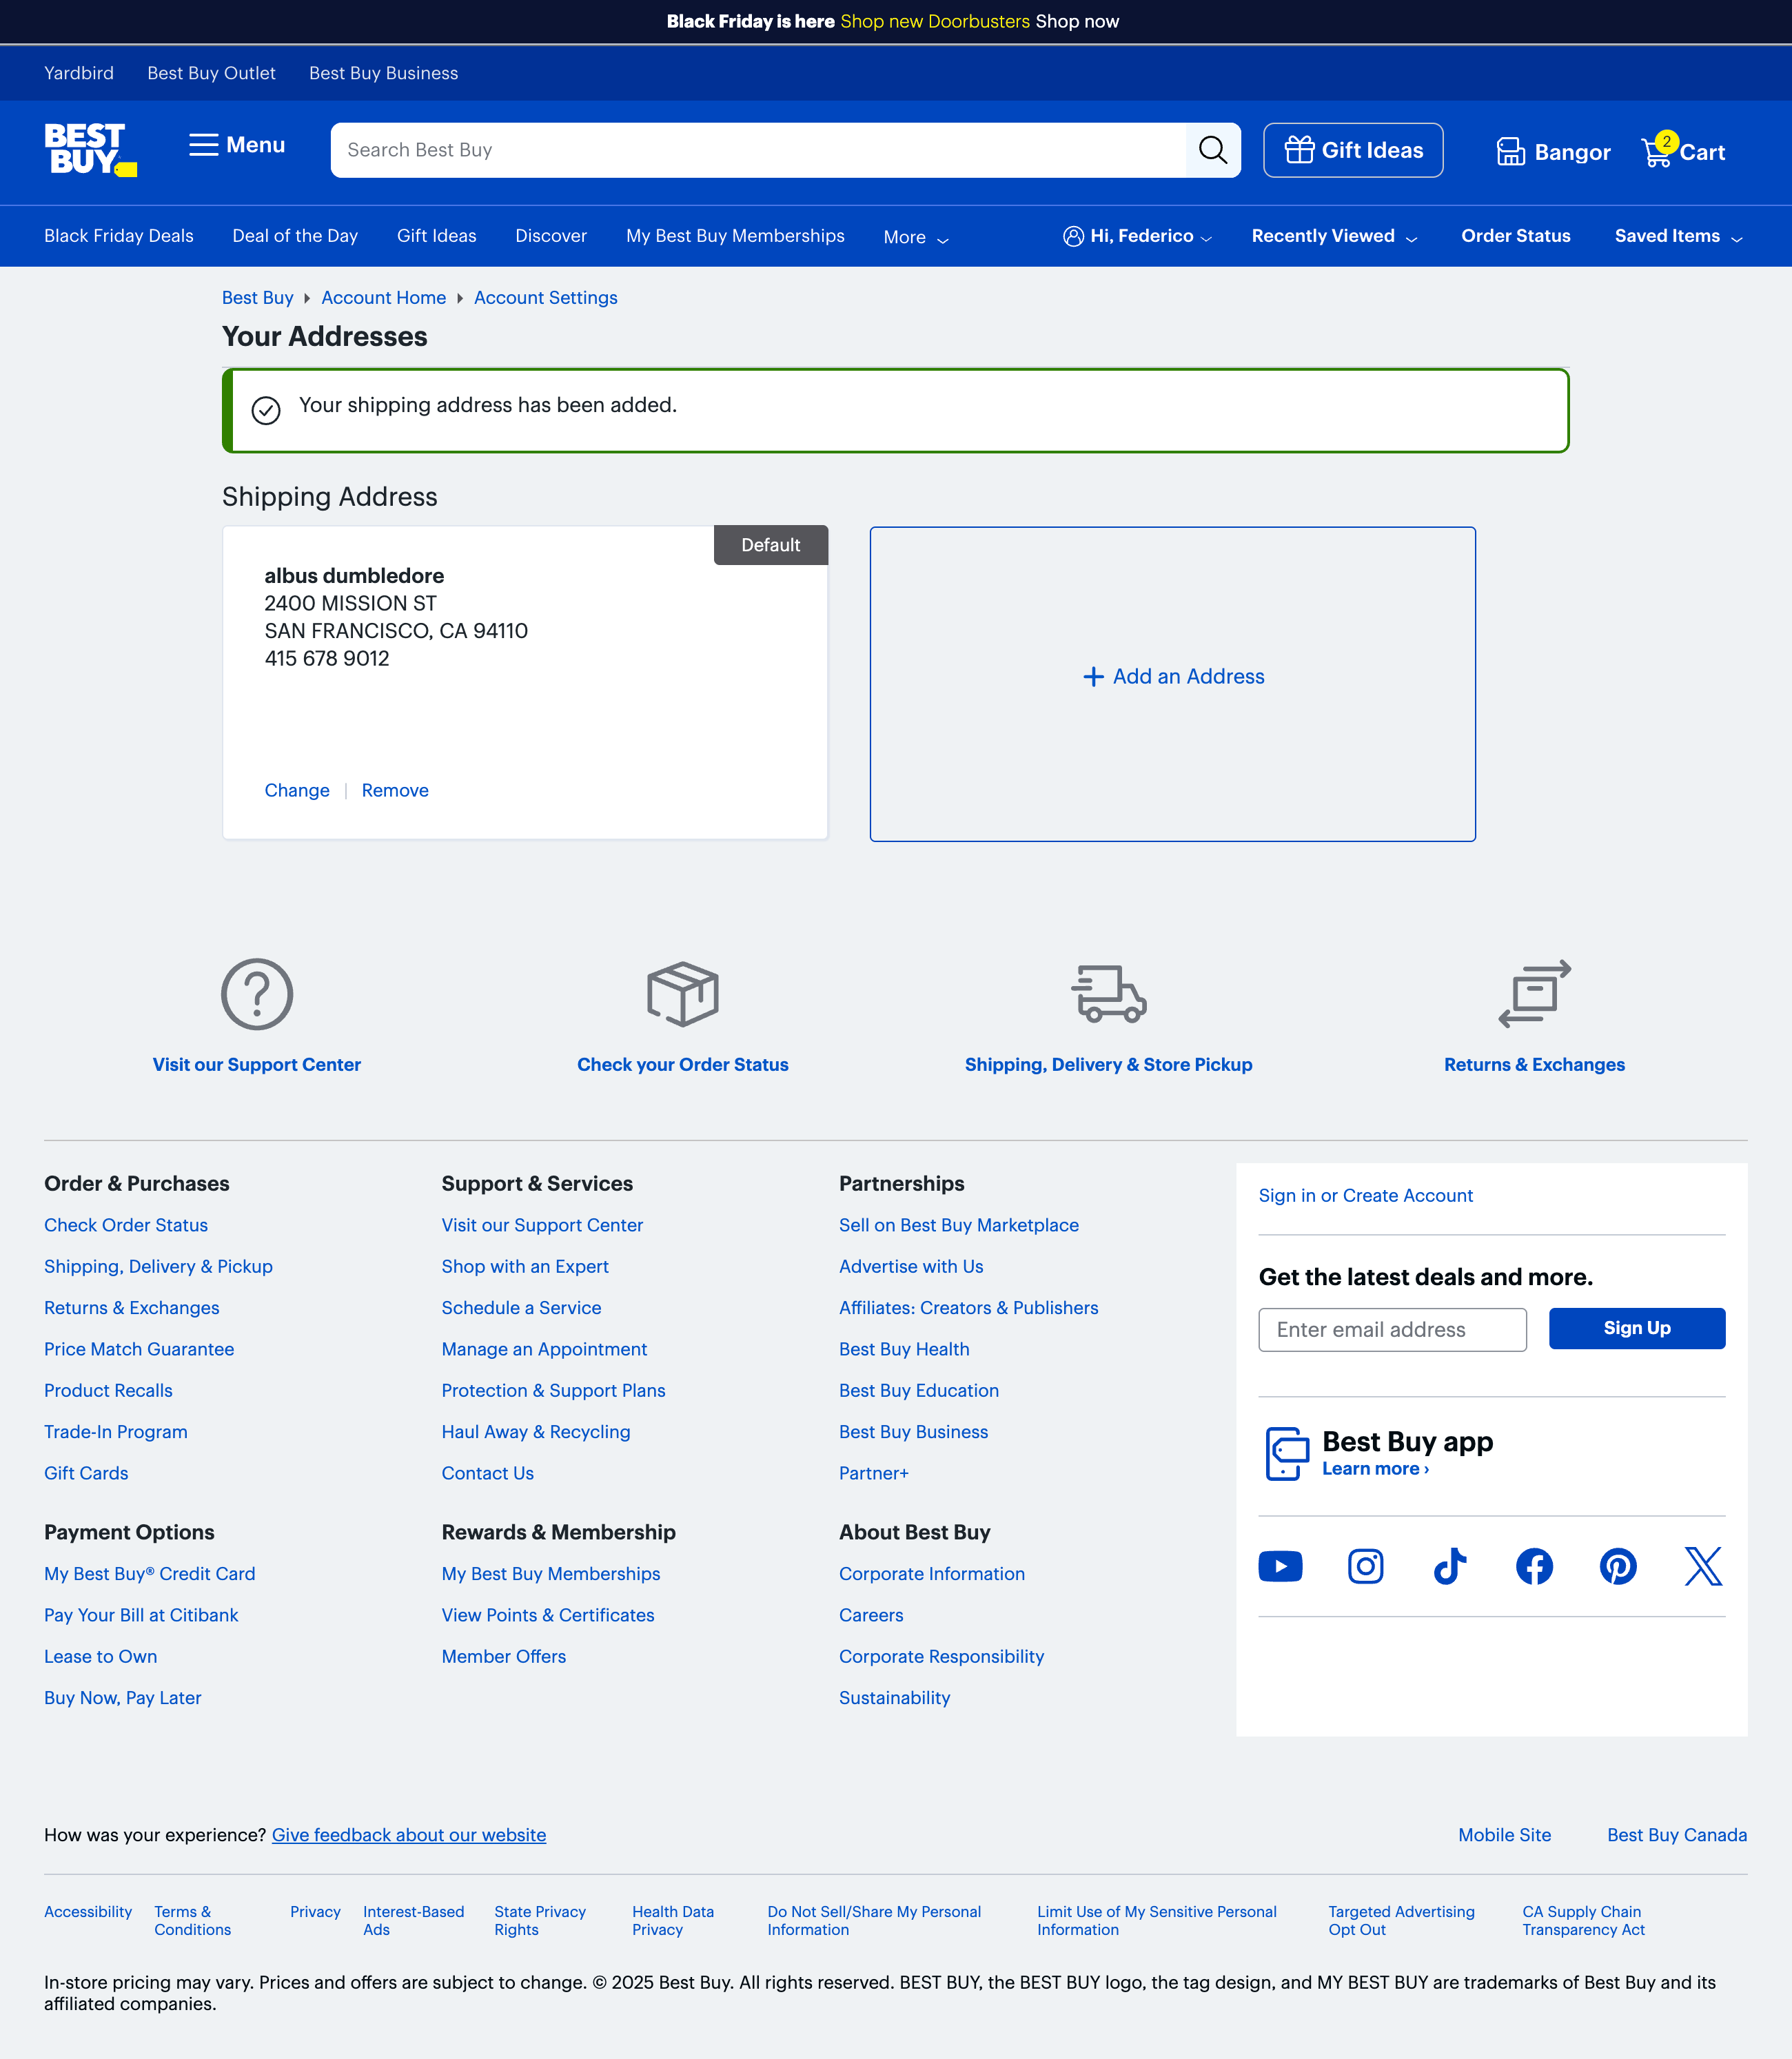
Task: Open Best Buy's YouTube channel icon
Action: coord(1281,1566)
